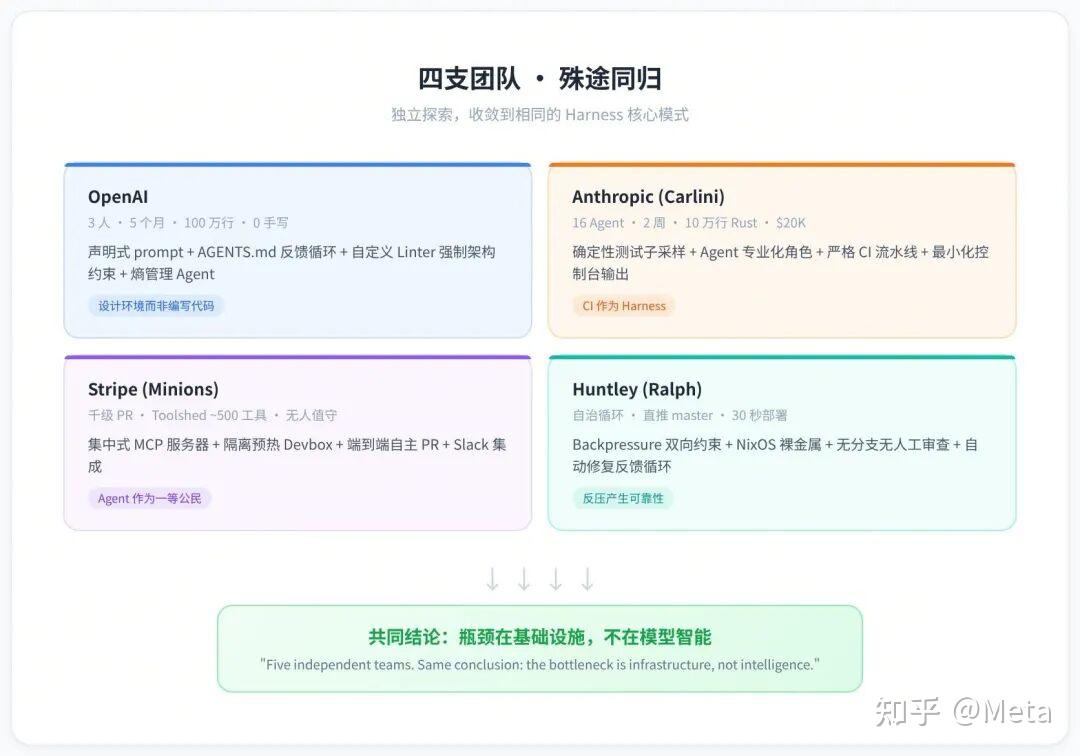Click the description starting 集中式 MCP 服务器

(297, 456)
